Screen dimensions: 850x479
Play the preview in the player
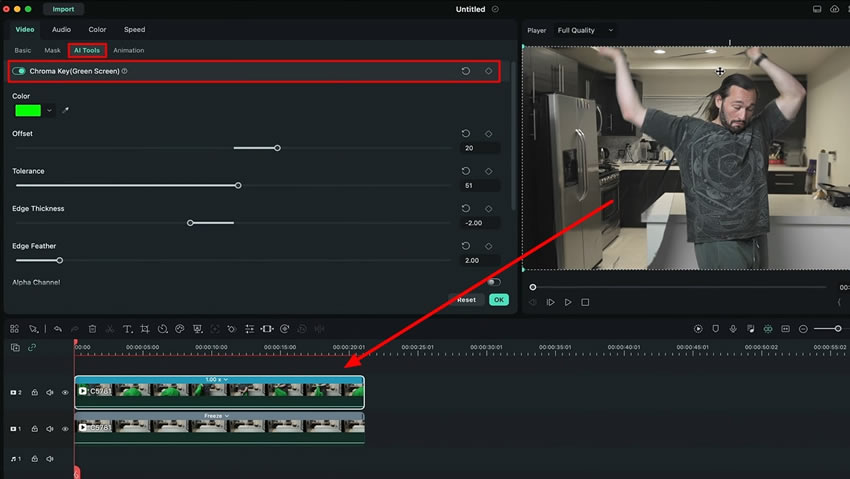click(568, 302)
